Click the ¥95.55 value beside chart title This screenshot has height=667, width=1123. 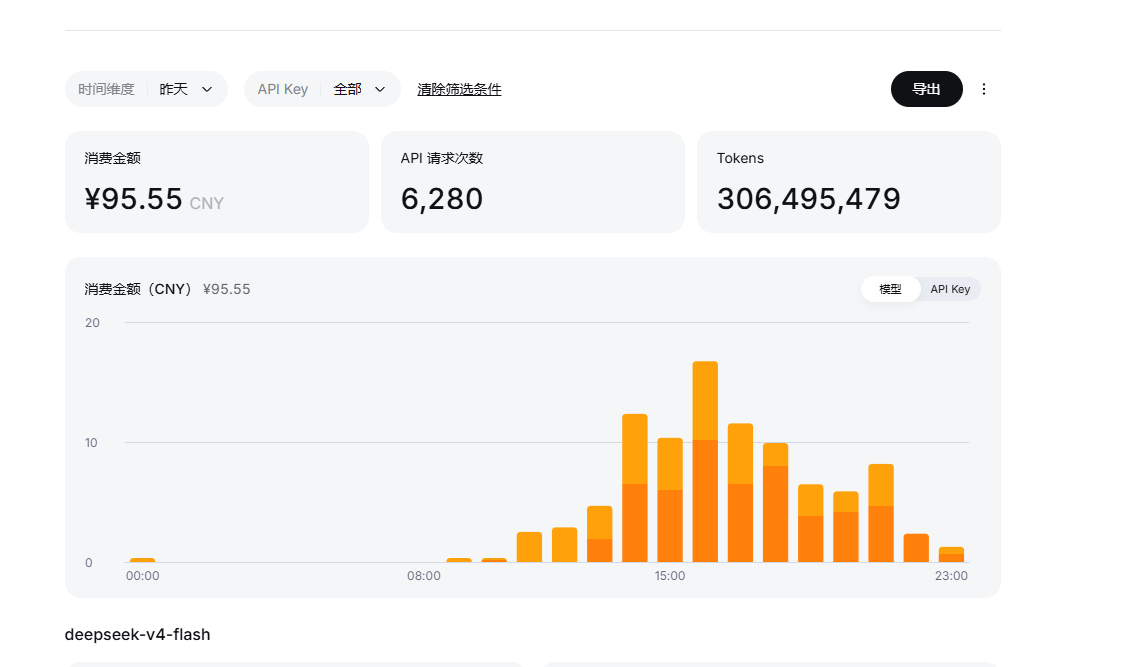[x=226, y=289]
